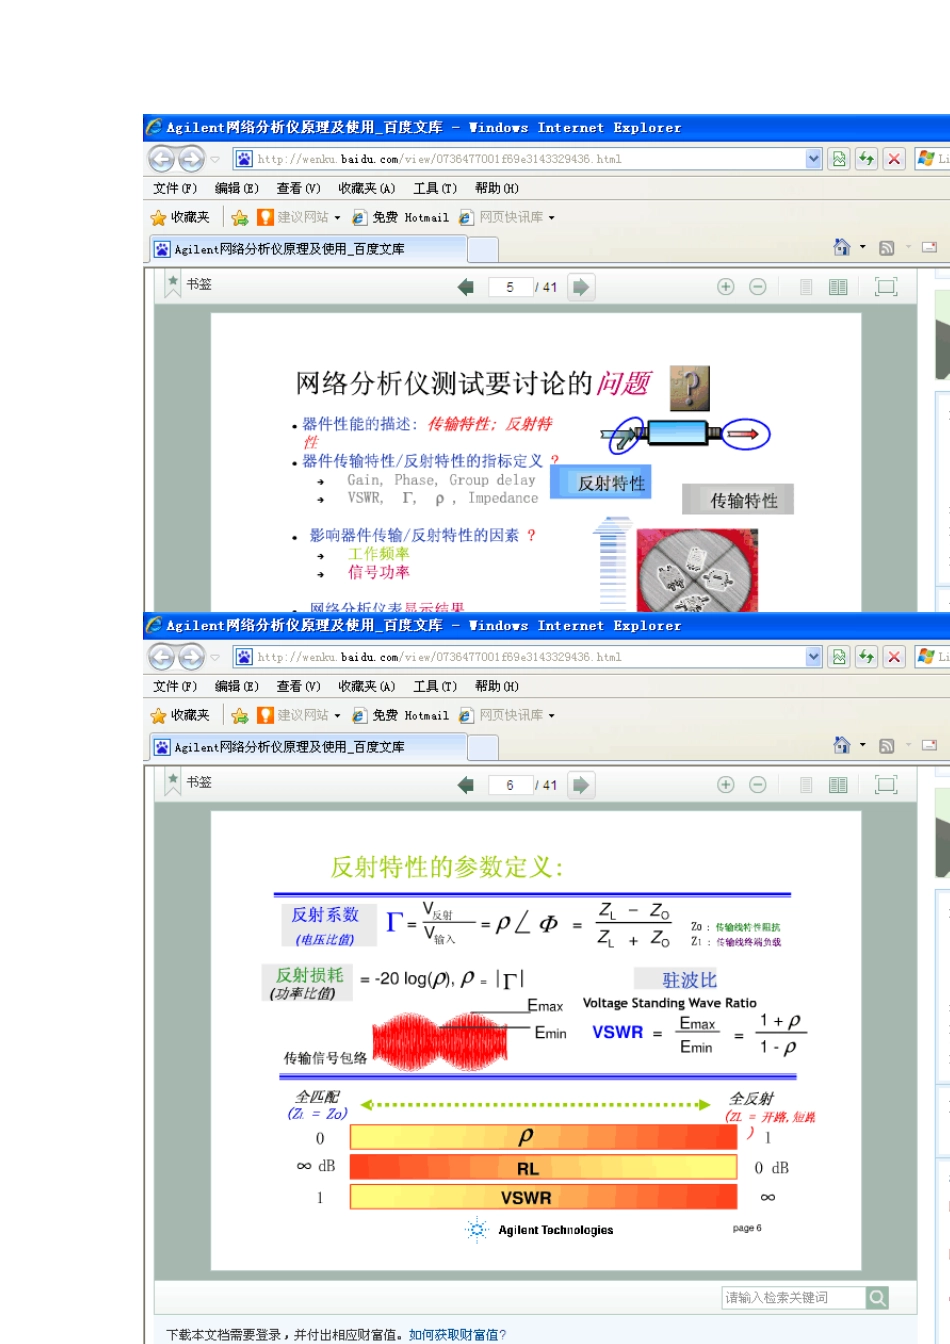Add to favorites bar in page 6 window
950x1344 pixels.
pyautogui.click(x=239, y=715)
